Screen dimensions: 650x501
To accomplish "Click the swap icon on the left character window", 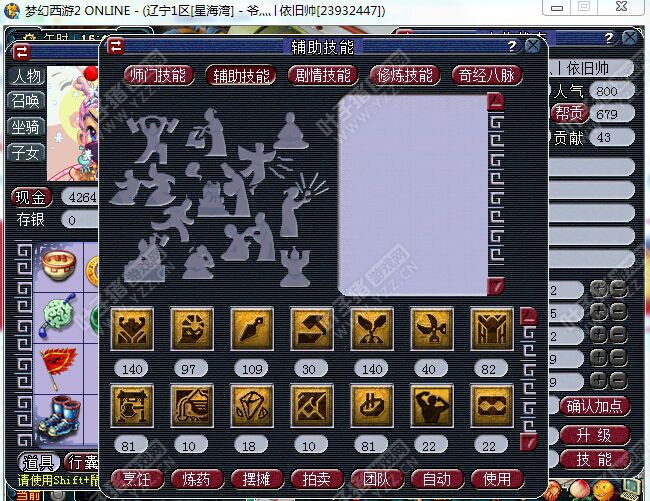I will pyautogui.click(x=21, y=53).
